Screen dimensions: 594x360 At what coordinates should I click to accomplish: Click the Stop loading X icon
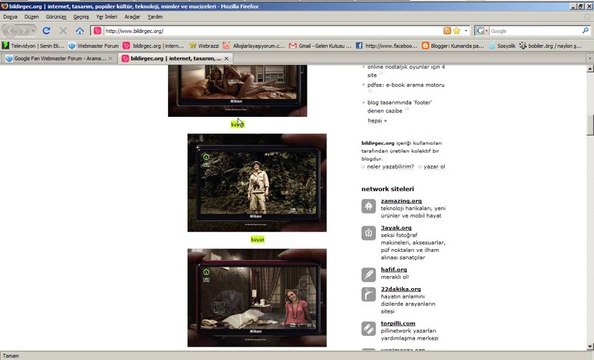(x=63, y=31)
